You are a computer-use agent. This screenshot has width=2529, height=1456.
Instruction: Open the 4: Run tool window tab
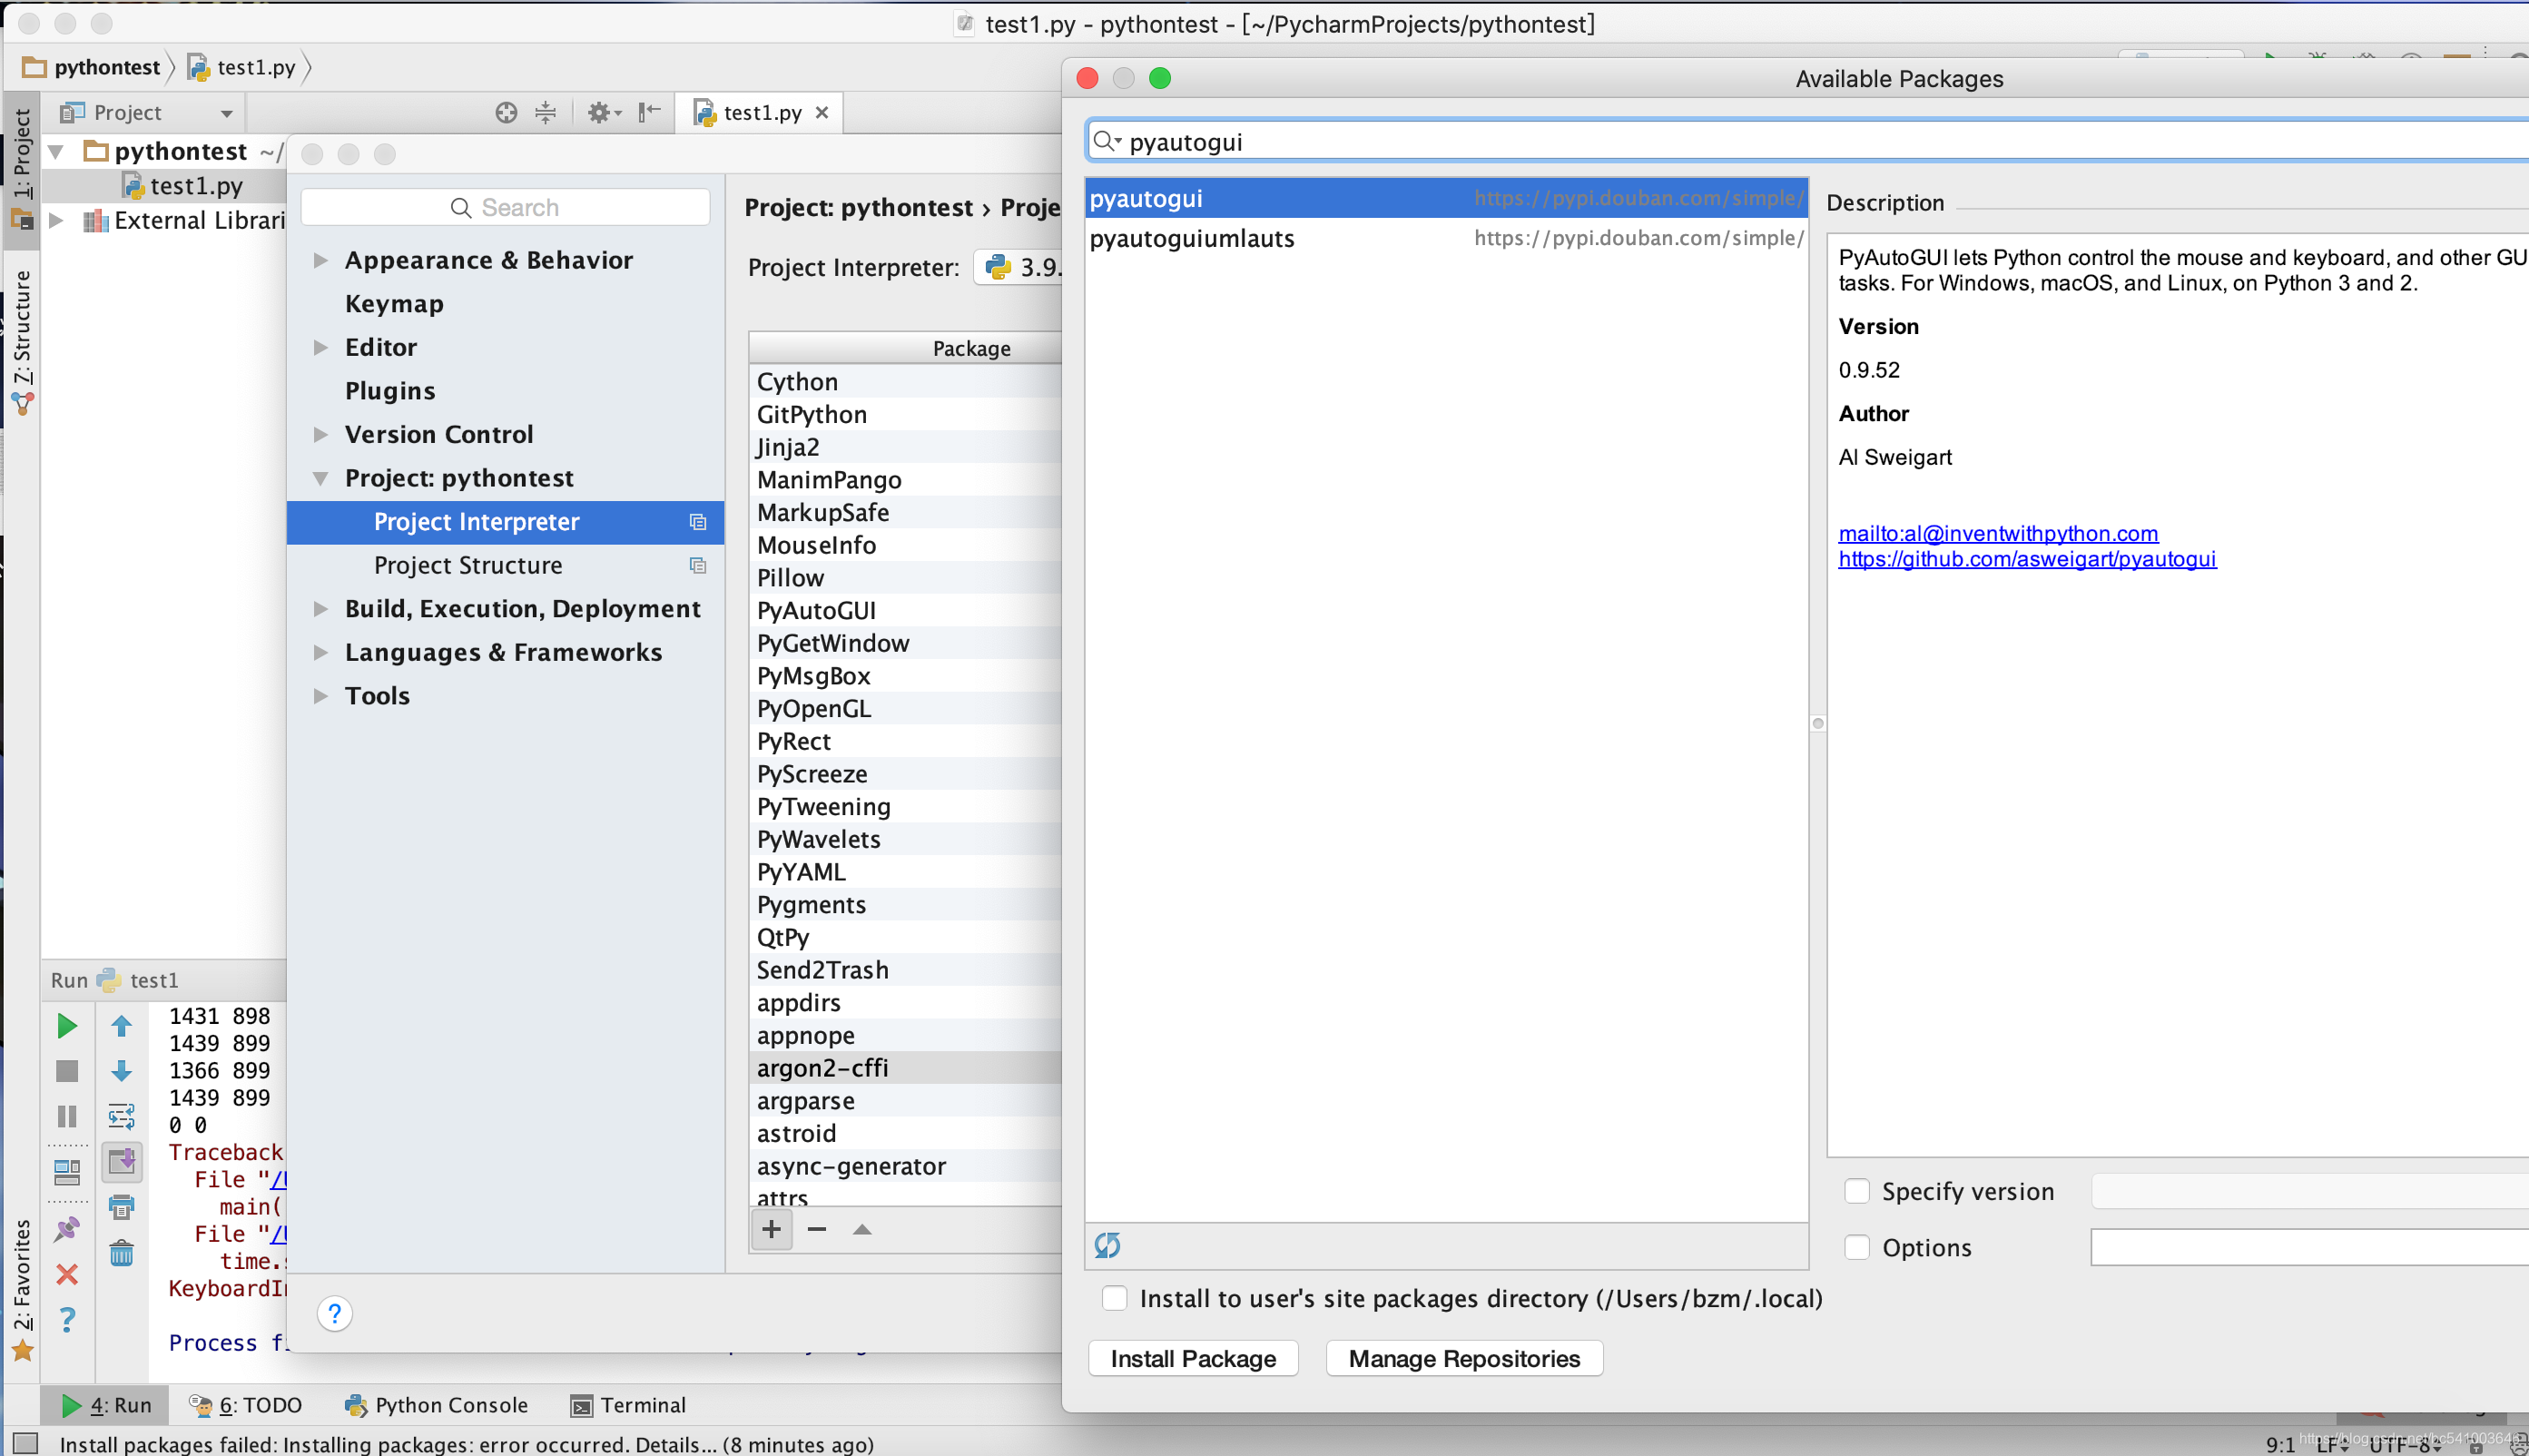(106, 1405)
